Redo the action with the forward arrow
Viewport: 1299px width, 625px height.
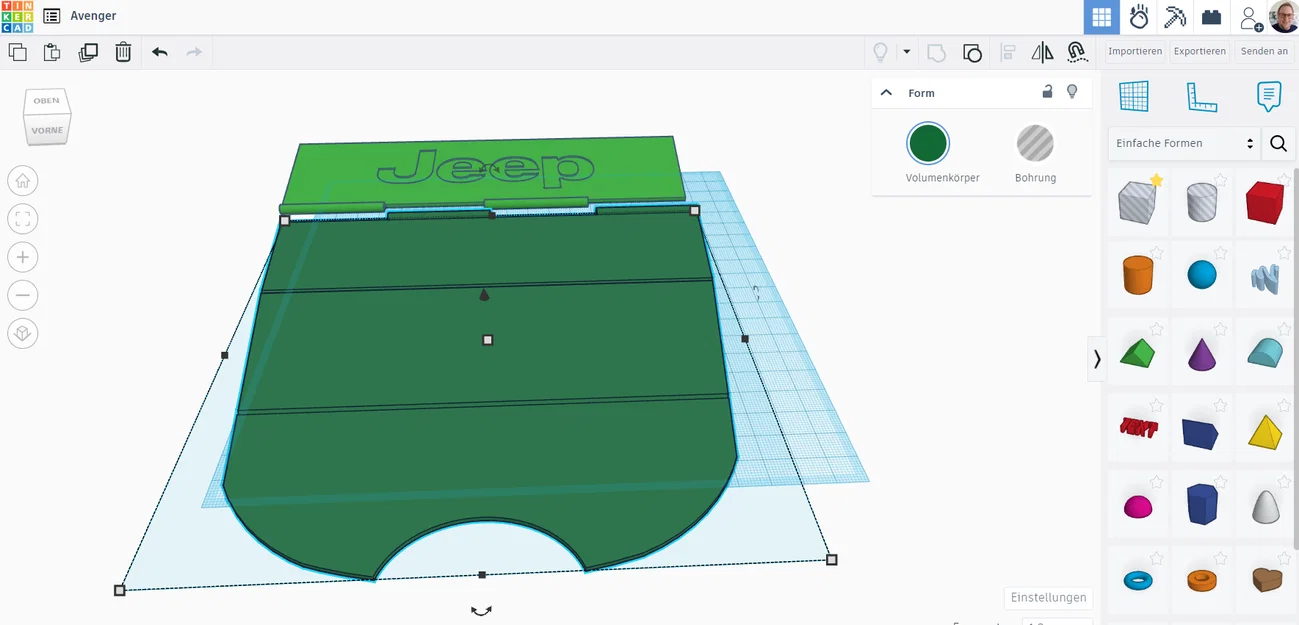point(194,52)
